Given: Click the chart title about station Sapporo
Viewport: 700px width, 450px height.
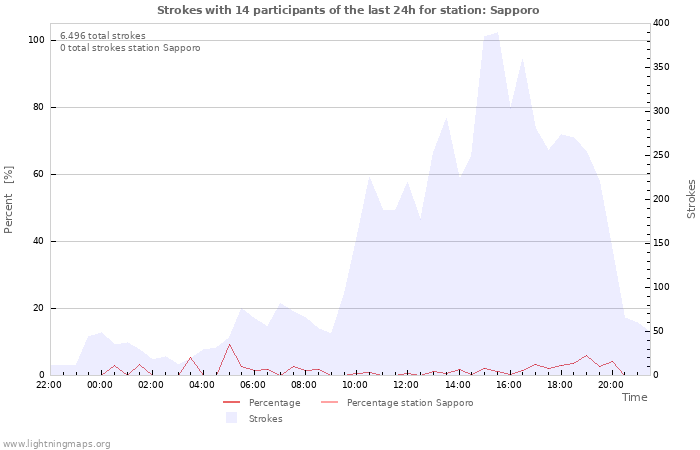Looking at the screenshot, I should (348, 10).
